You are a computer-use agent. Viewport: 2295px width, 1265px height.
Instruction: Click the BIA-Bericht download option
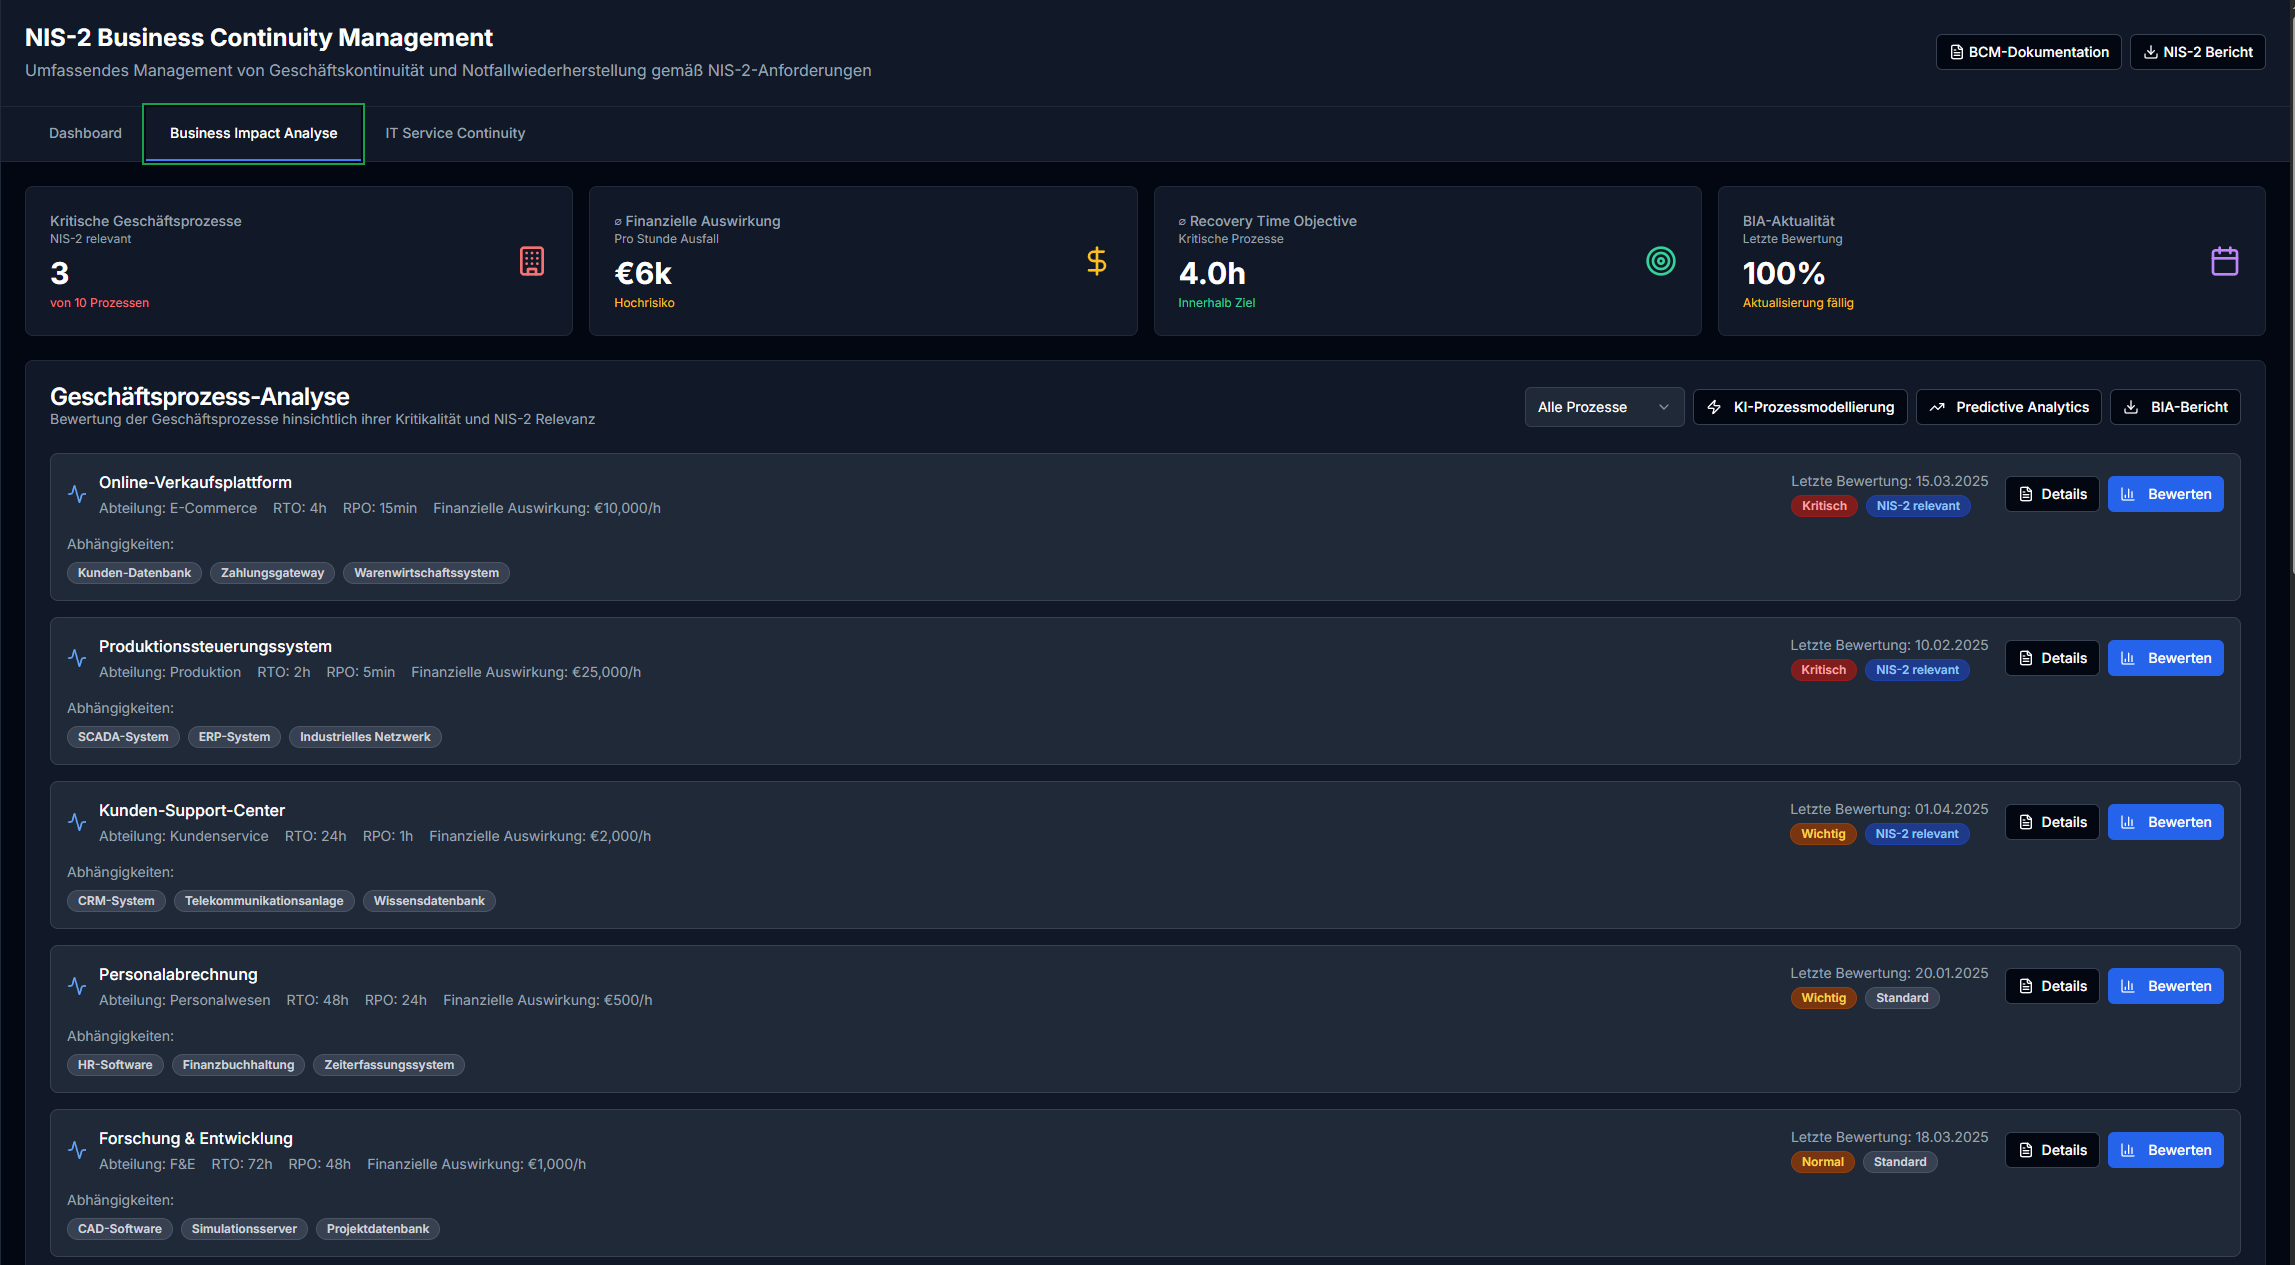pos(2175,407)
